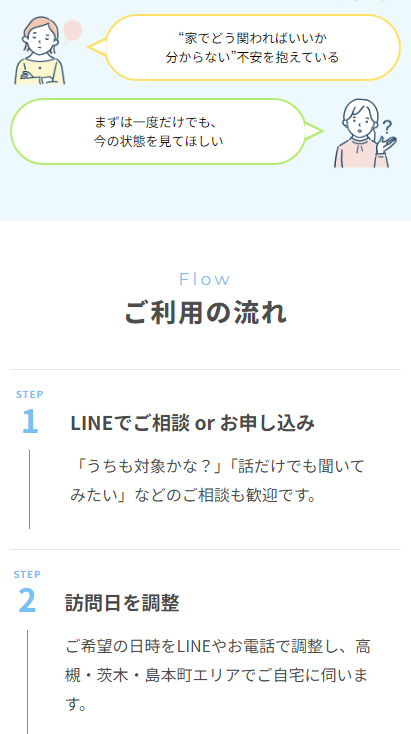The image size is (411, 734).
Task: Click the pink thought bubble above the woman
Action: pyautogui.click(x=72, y=31)
